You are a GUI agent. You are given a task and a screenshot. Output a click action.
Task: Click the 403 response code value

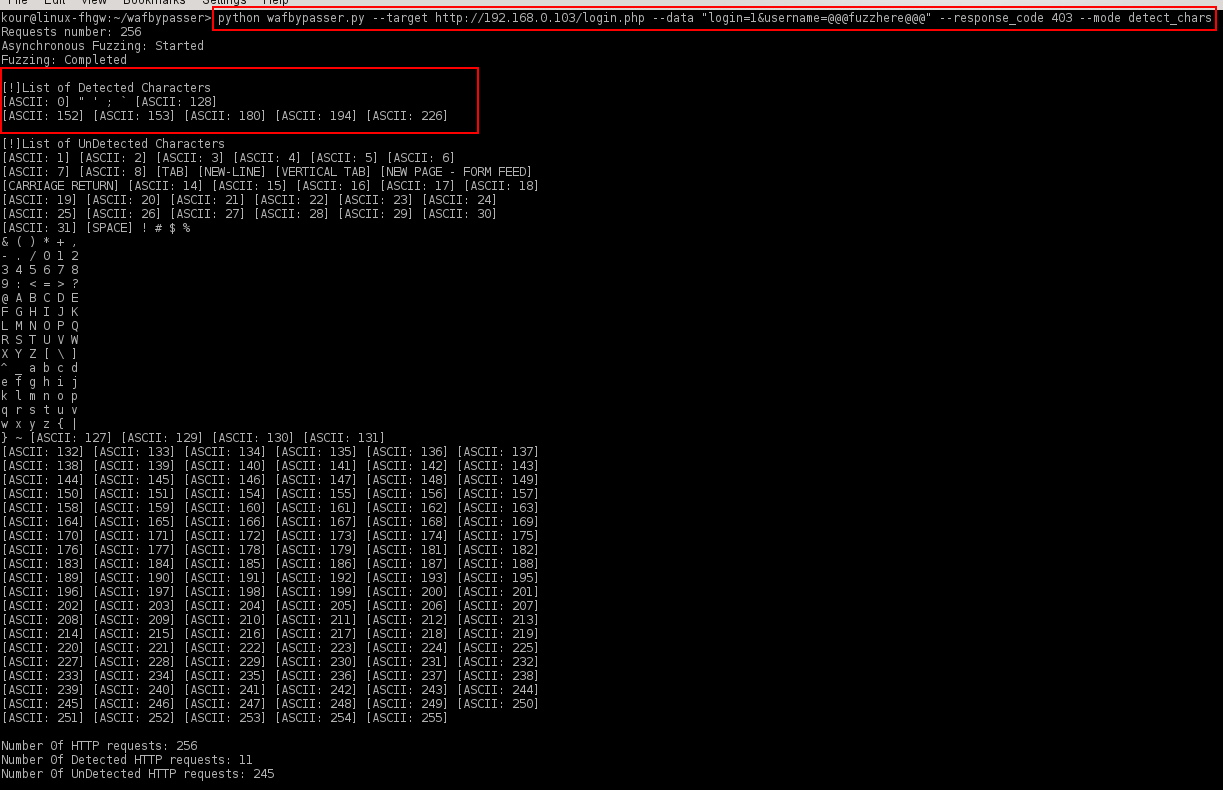tap(1062, 18)
